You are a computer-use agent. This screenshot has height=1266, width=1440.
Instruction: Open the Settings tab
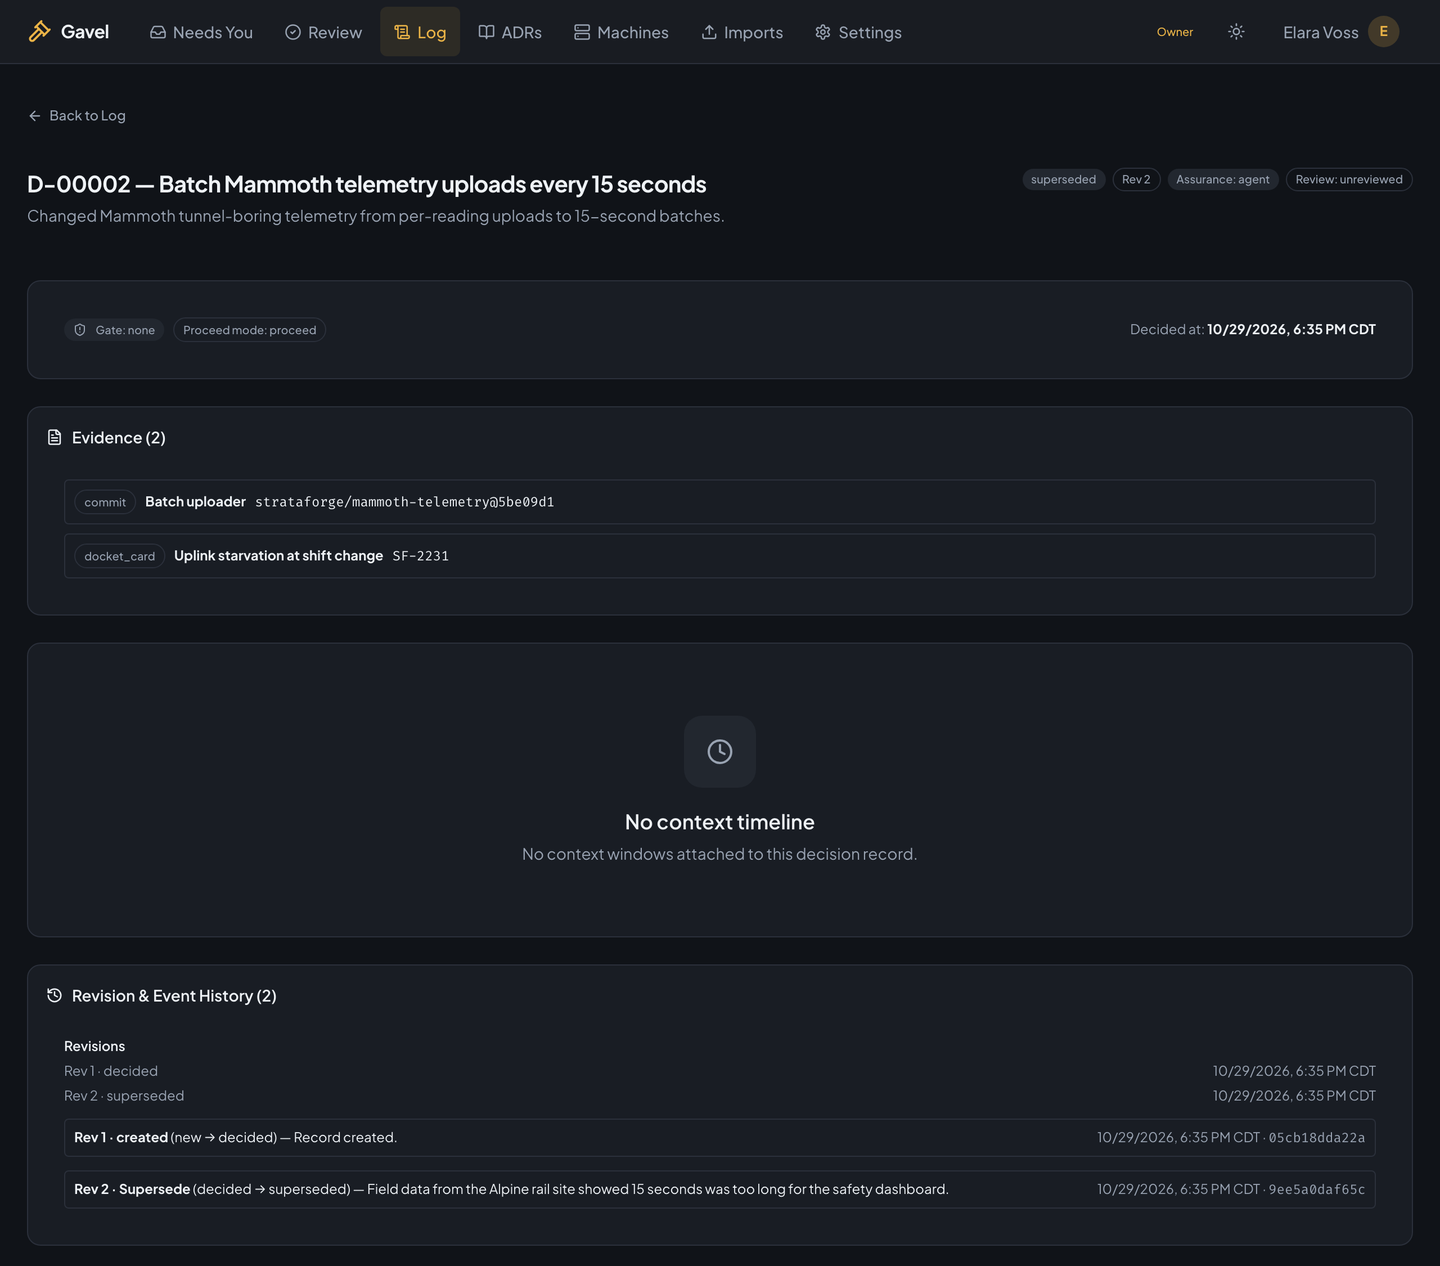(x=858, y=32)
